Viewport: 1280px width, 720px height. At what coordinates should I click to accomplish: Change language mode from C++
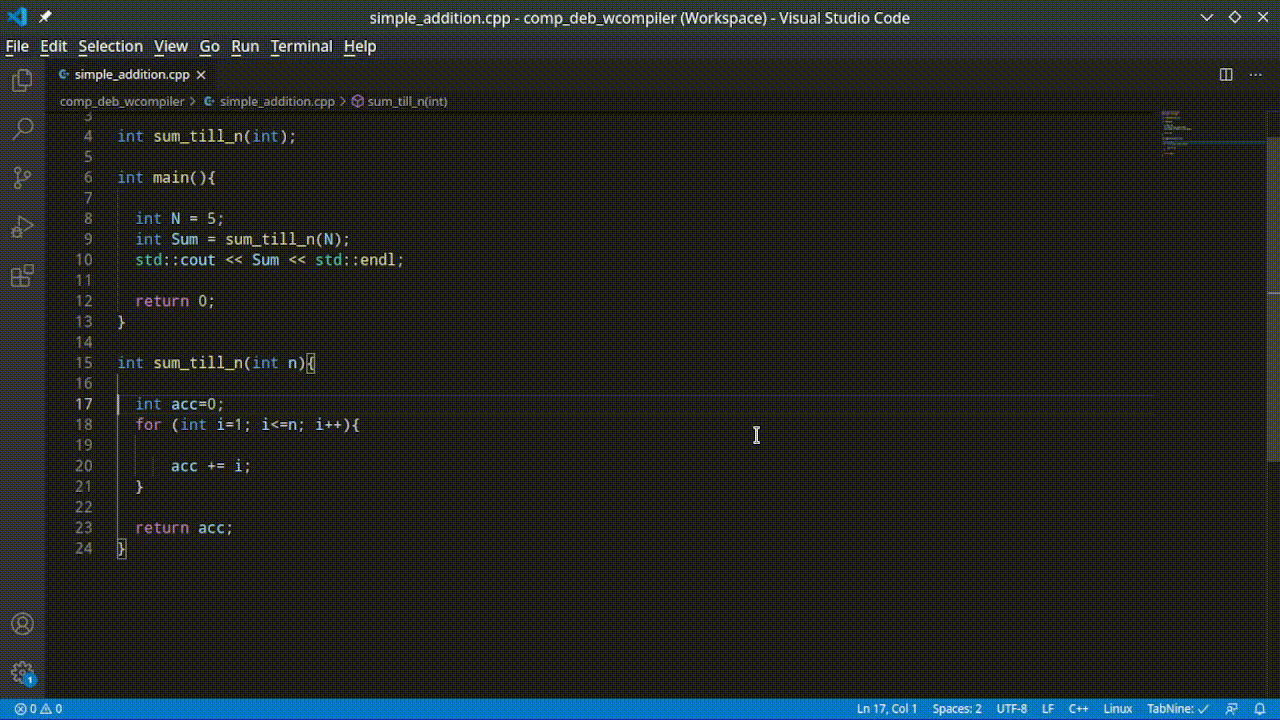[x=1078, y=708]
